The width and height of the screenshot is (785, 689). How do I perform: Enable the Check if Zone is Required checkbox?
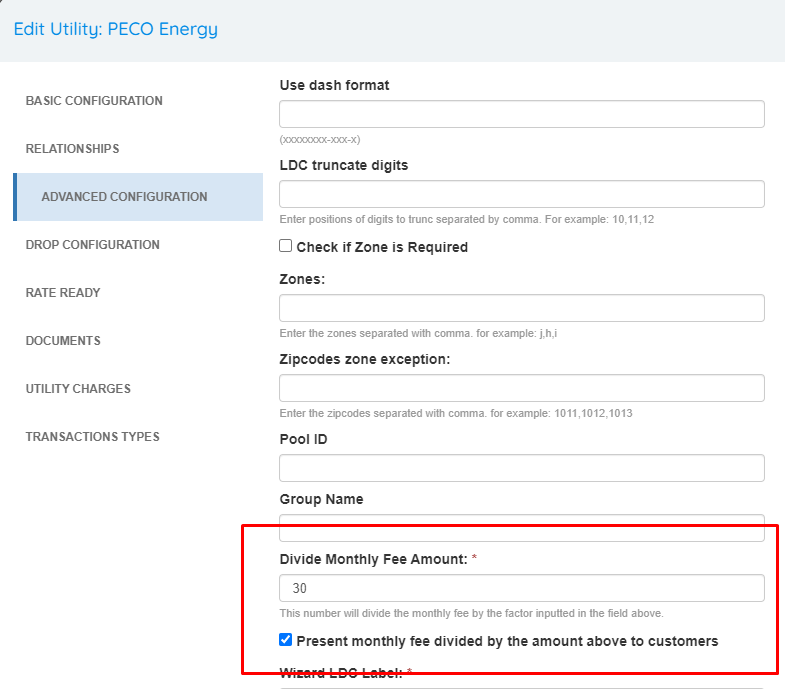285,246
